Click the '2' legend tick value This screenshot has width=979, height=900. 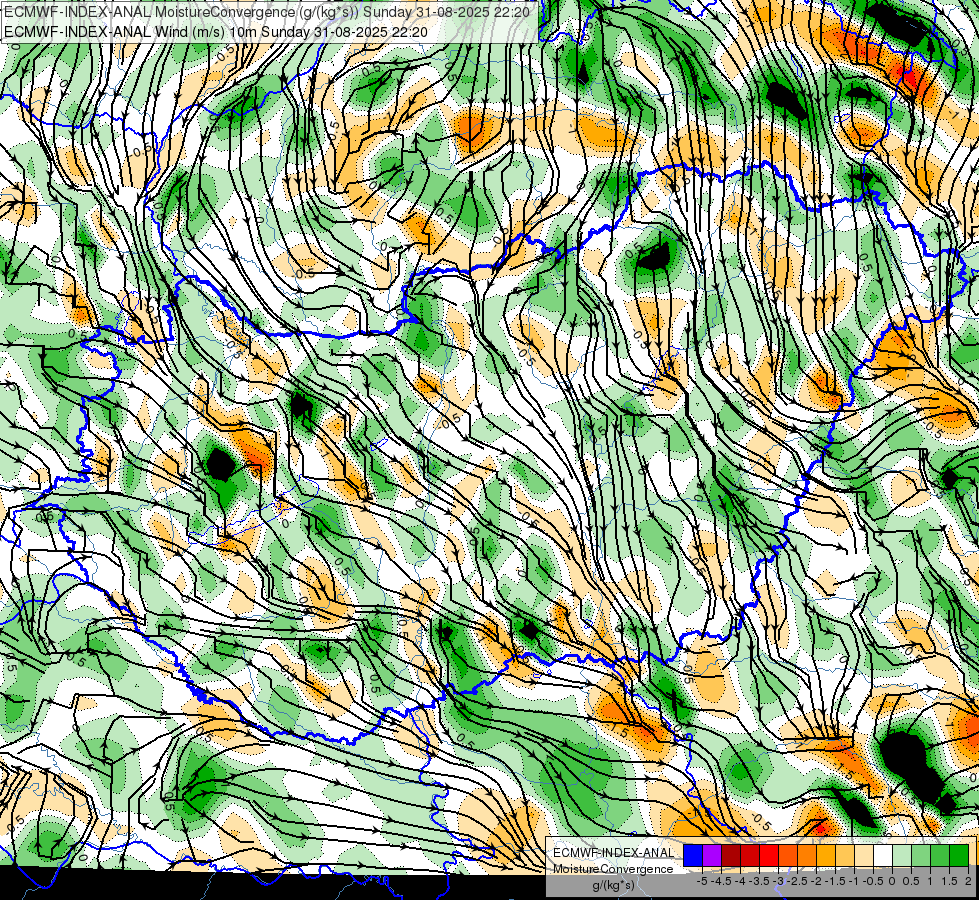coord(968,881)
